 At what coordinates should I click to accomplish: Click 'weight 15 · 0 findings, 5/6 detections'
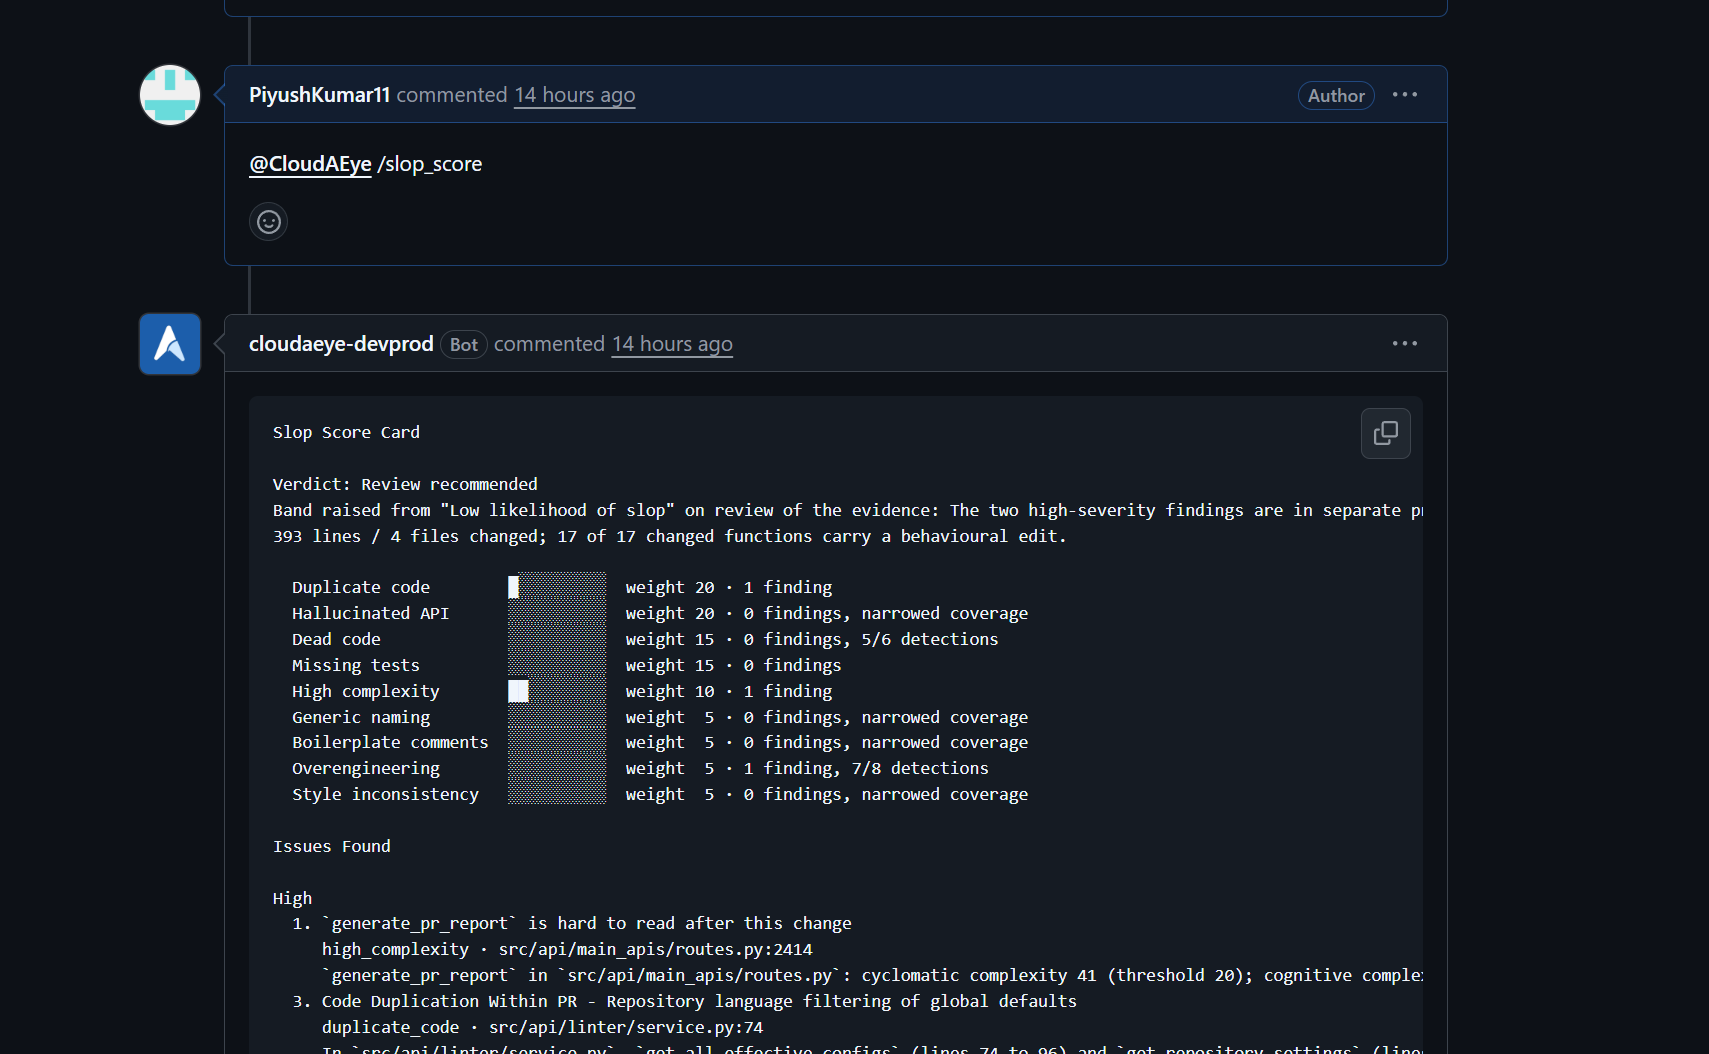pyautogui.click(x=812, y=639)
